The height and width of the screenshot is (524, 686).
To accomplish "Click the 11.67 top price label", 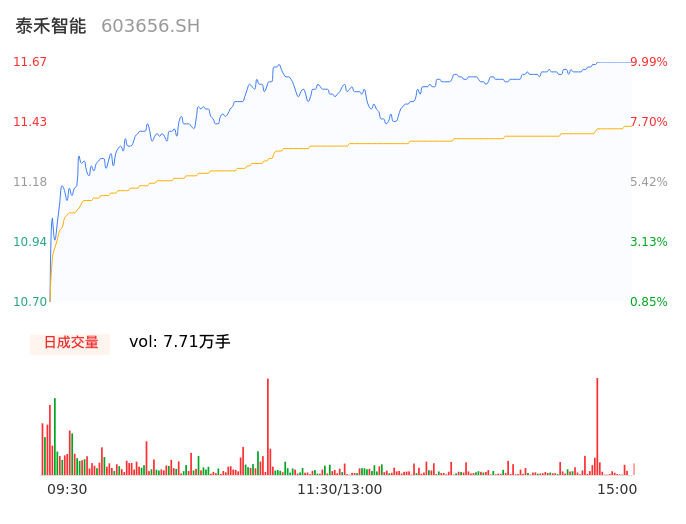I will click(x=30, y=62).
